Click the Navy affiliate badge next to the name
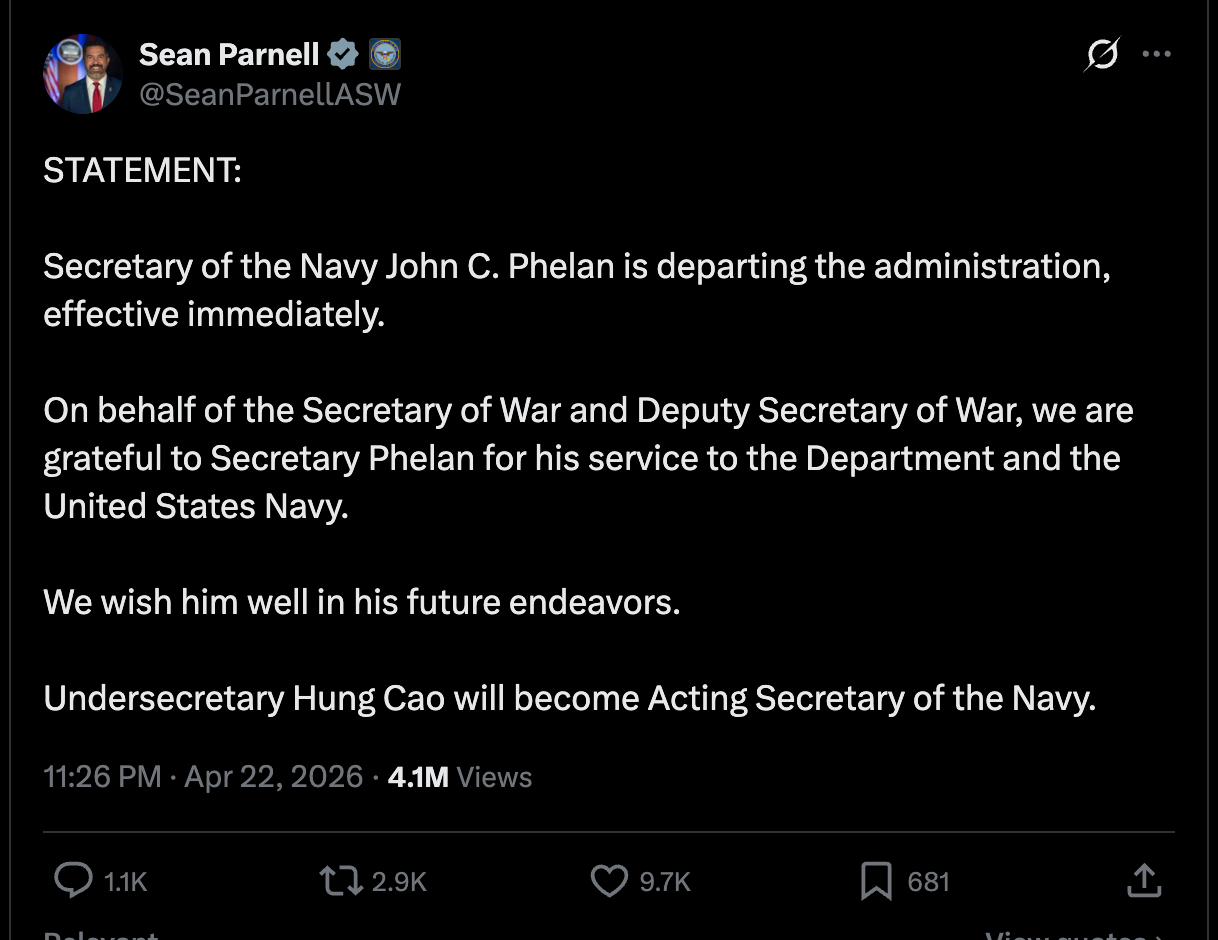 pos(386,54)
